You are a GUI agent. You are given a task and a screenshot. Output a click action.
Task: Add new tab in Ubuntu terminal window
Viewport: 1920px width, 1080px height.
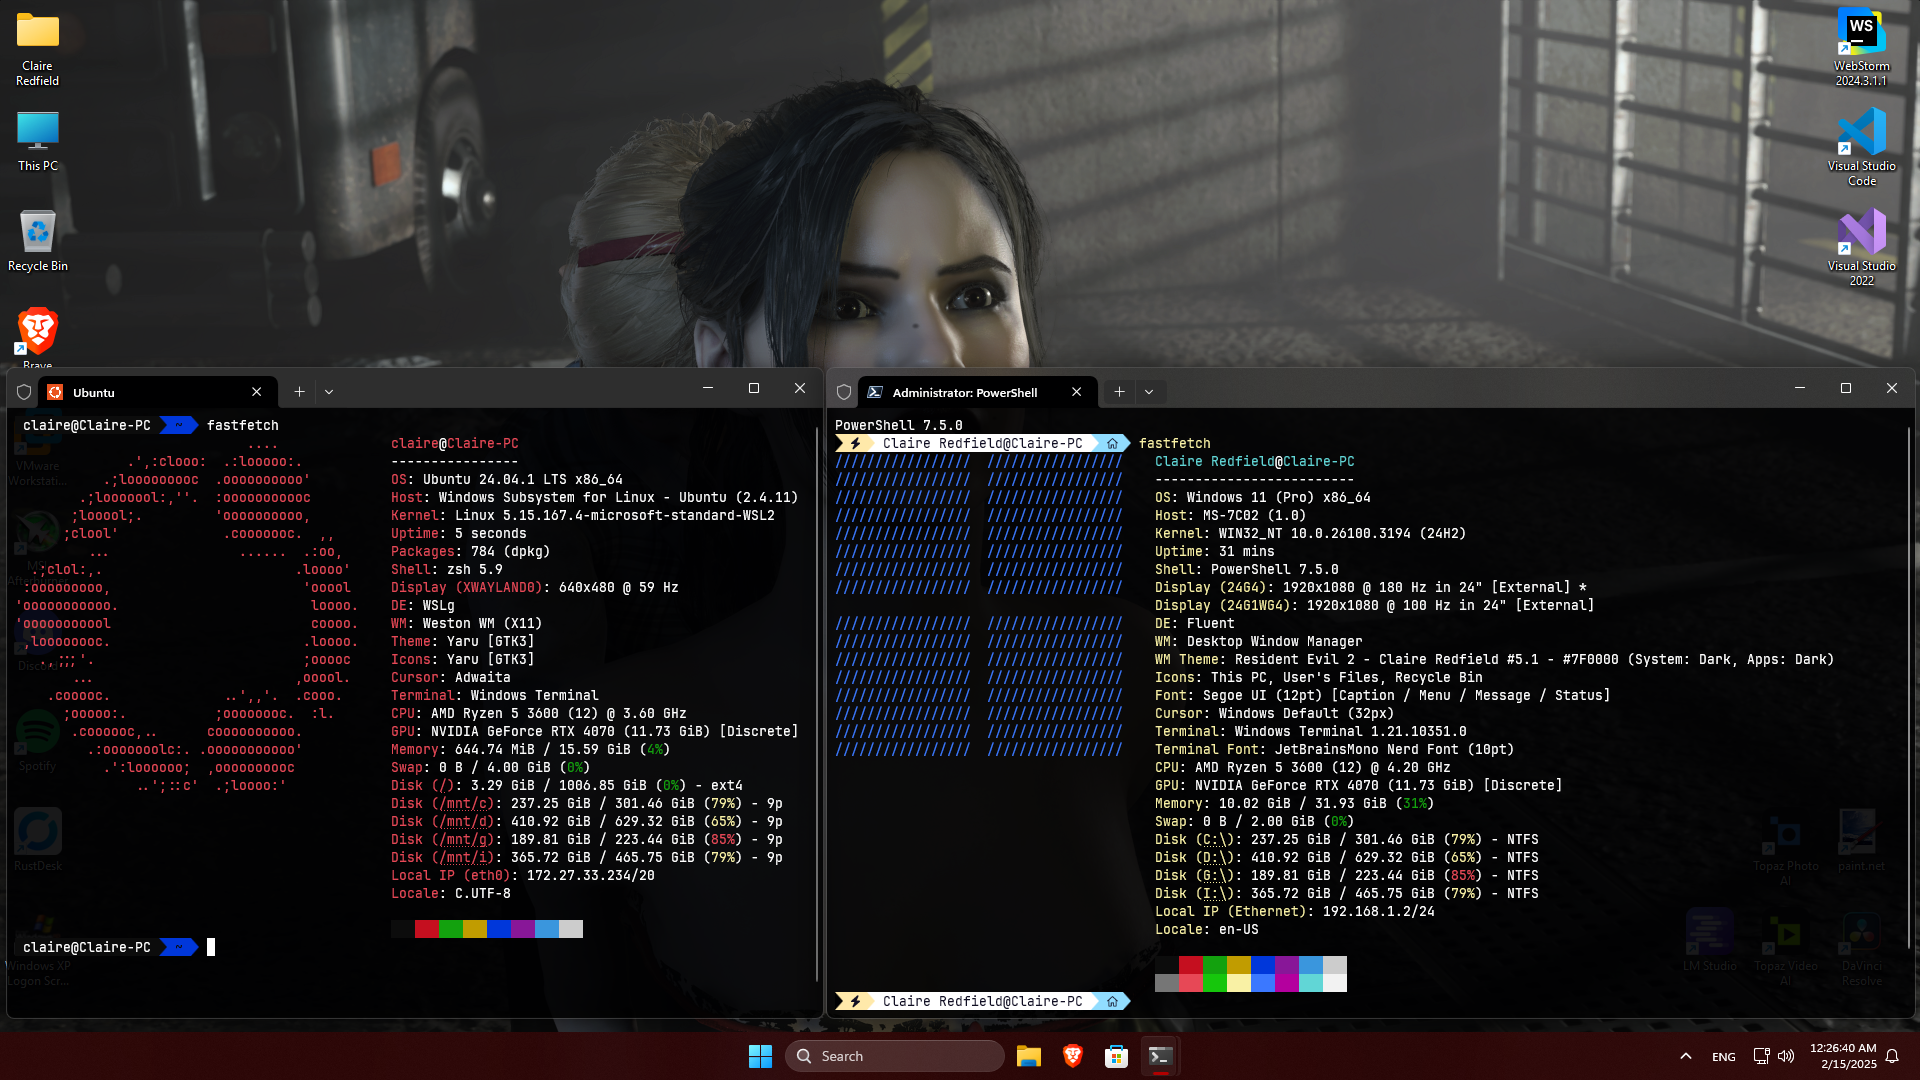(299, 392)
